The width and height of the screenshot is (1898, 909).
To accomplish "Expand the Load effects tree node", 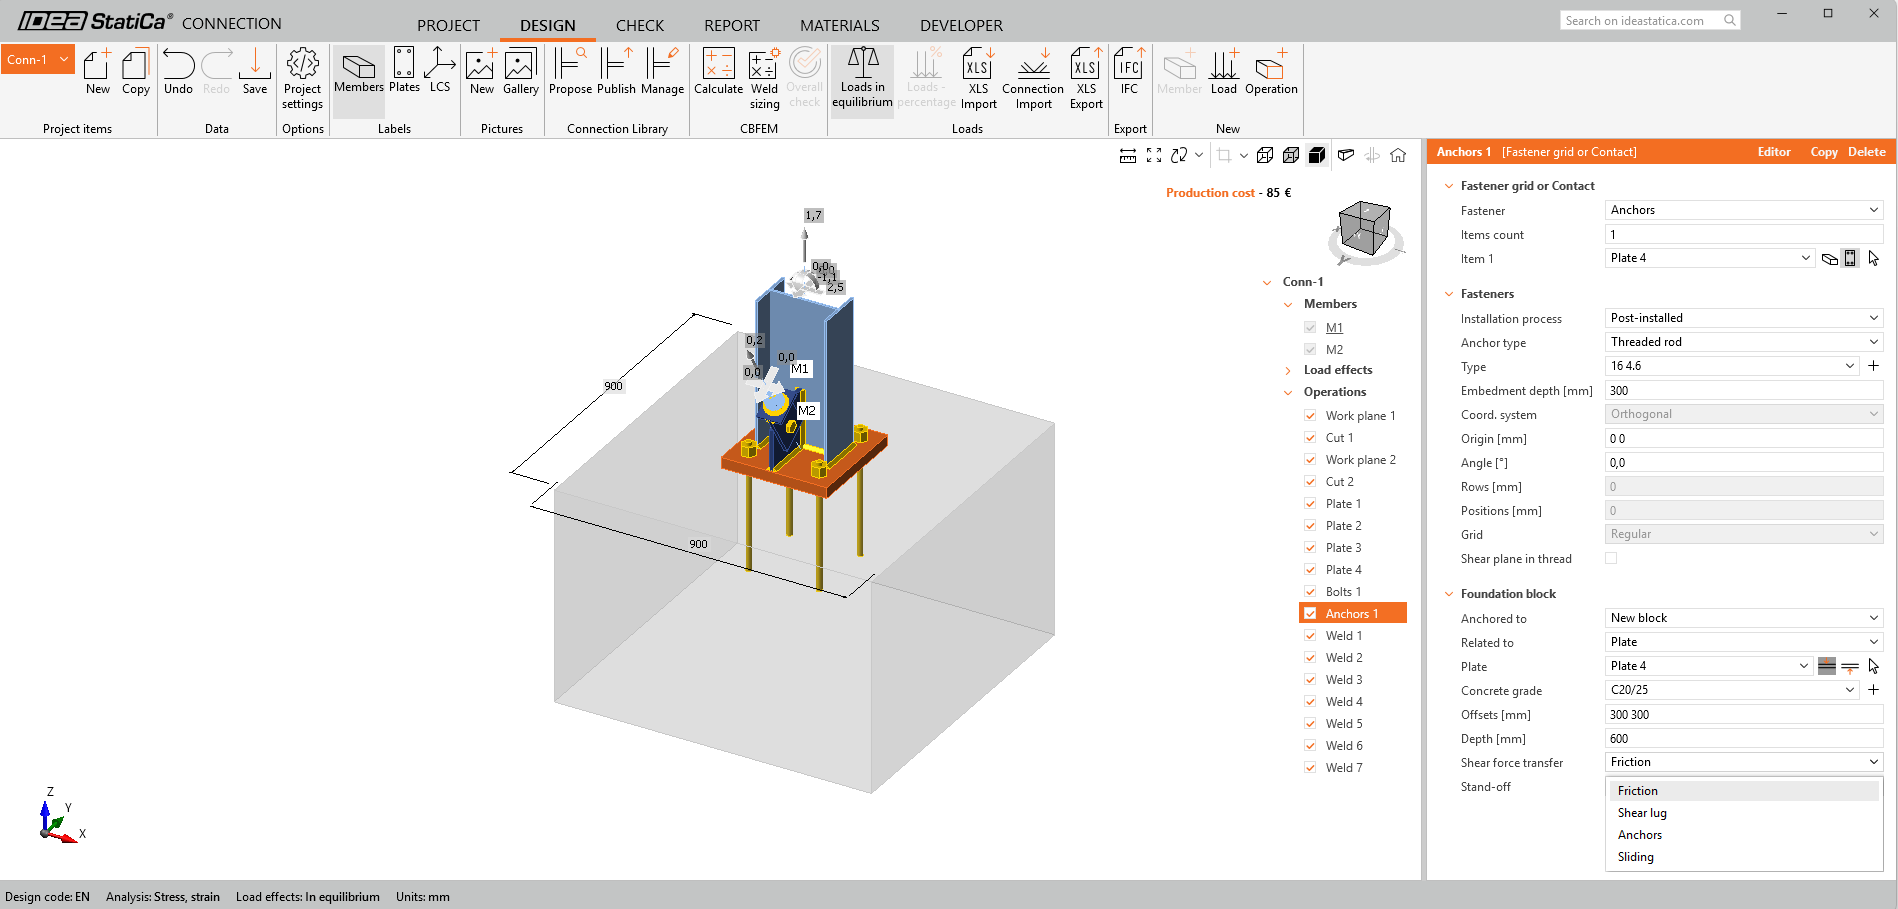I will (1288, 371).
